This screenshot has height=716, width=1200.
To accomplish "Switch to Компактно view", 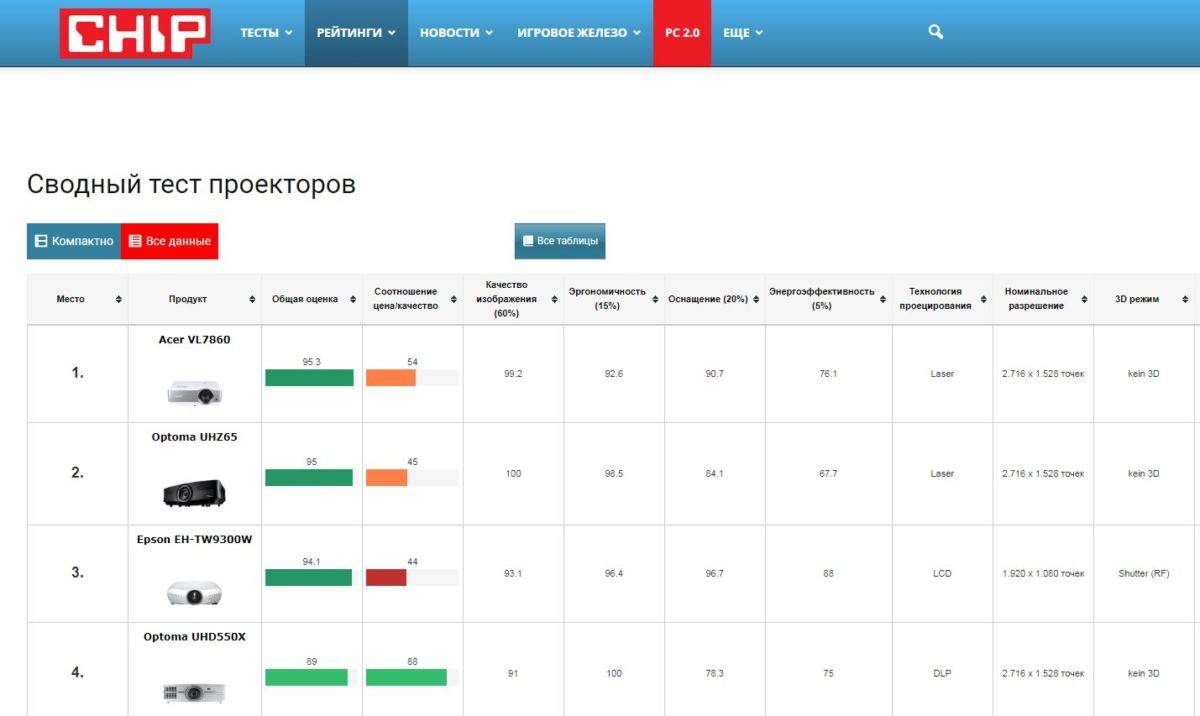I will tap(74, 241).
